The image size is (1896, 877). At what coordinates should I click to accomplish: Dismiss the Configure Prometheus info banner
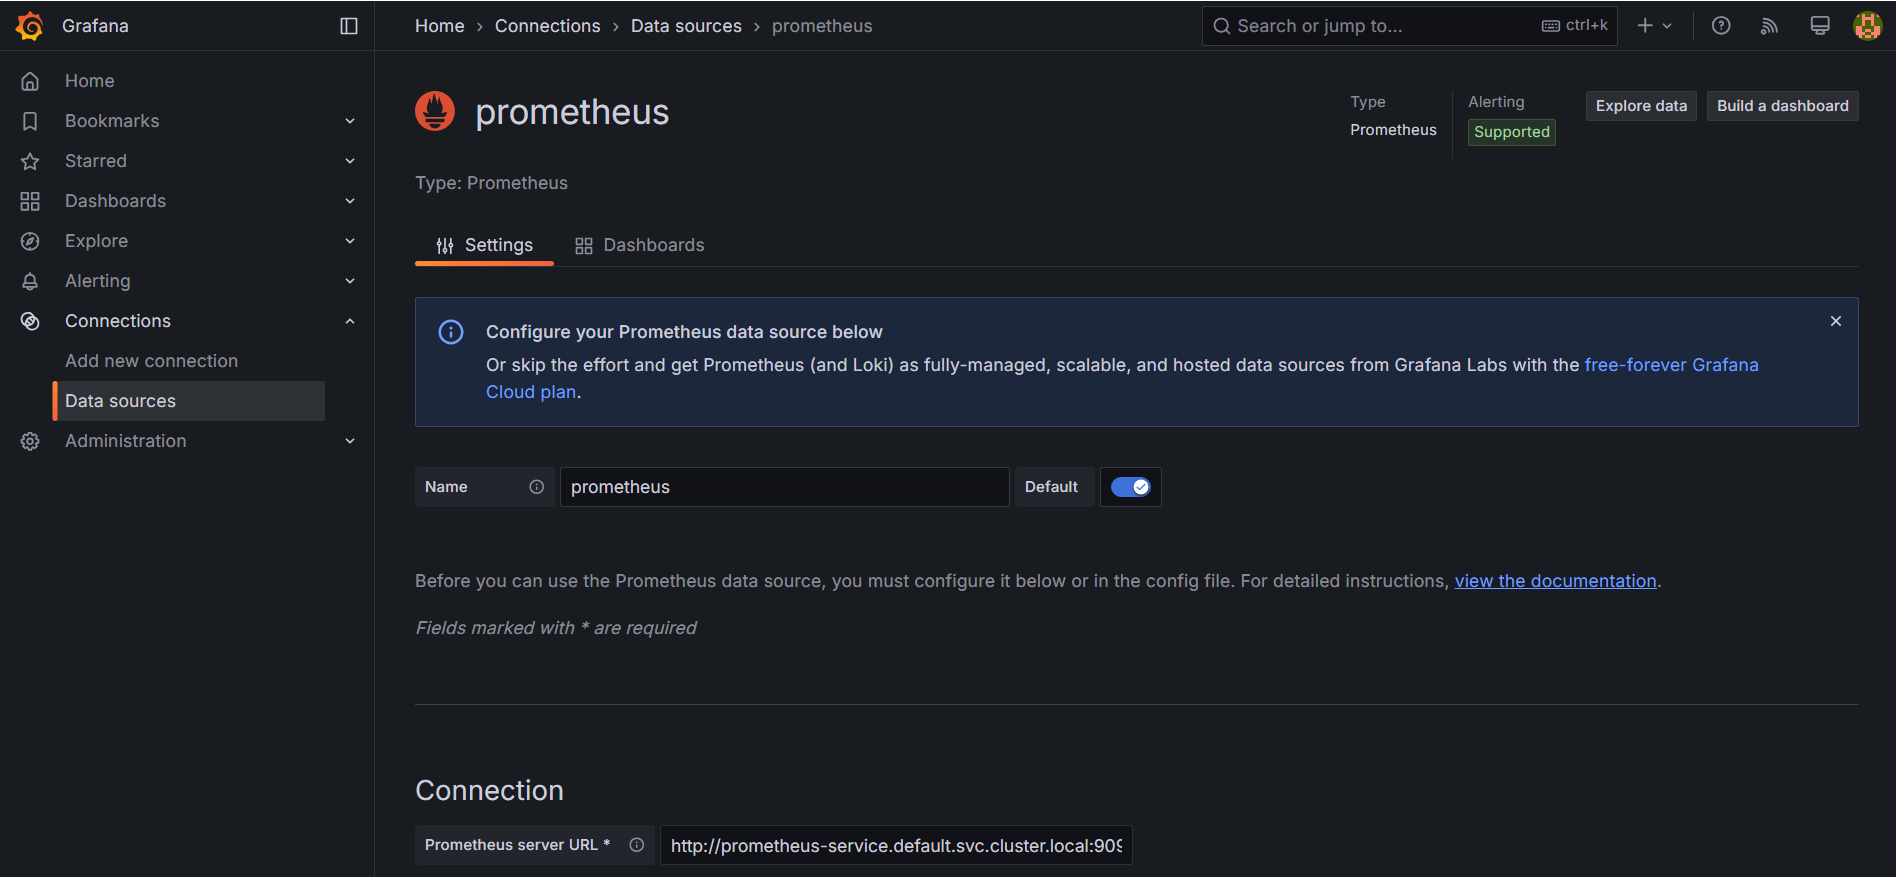(1836, 321)
